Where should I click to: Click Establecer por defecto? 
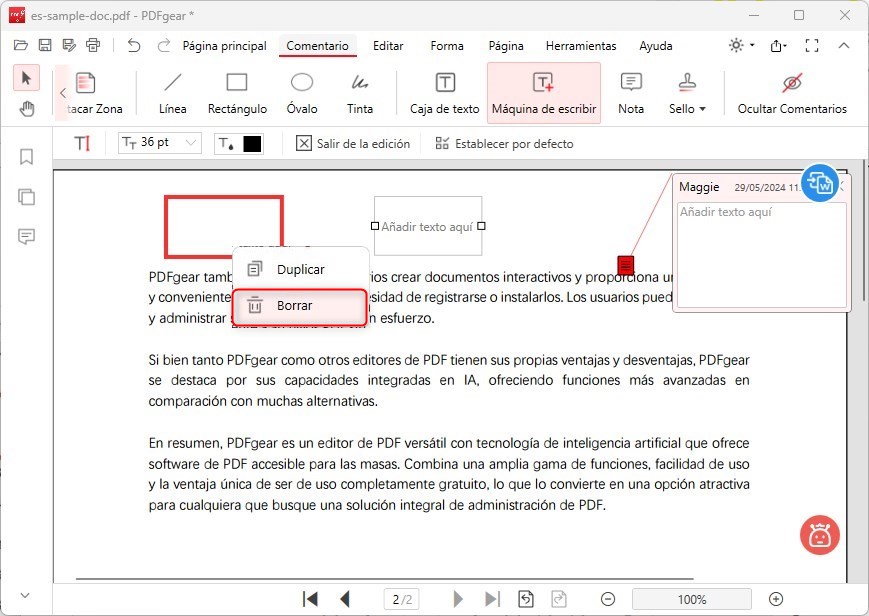[504, 144]
